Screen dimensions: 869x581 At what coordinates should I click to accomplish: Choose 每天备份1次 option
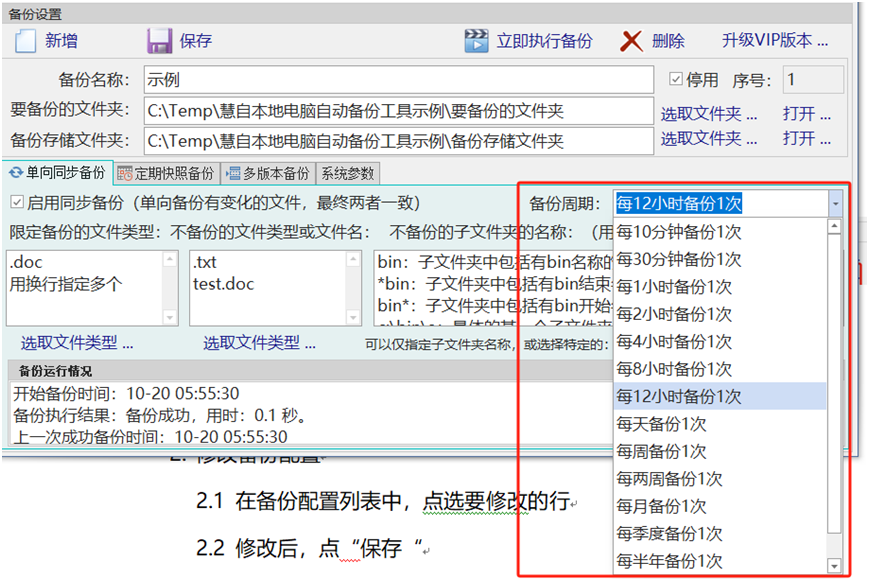661,424
